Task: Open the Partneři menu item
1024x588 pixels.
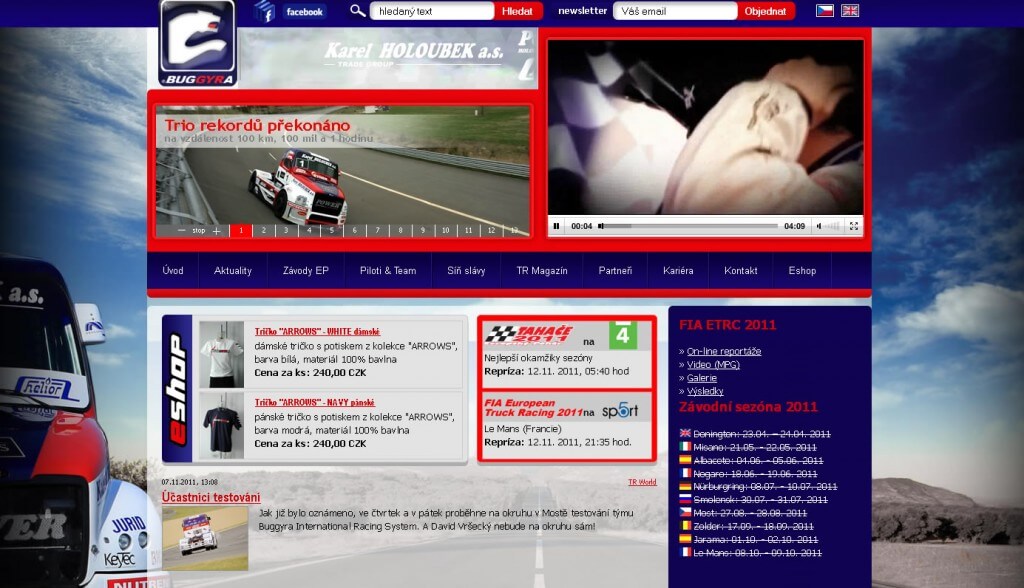Action: pyautogui.click(x=615, y=270)
